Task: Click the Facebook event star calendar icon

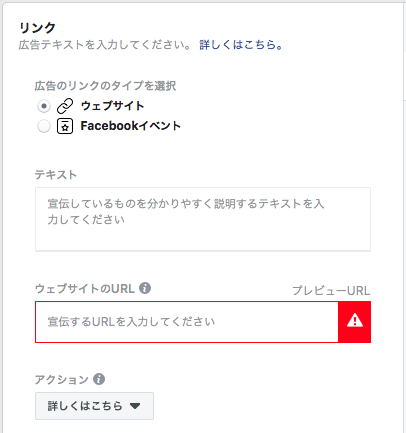Action: (65, 126)
